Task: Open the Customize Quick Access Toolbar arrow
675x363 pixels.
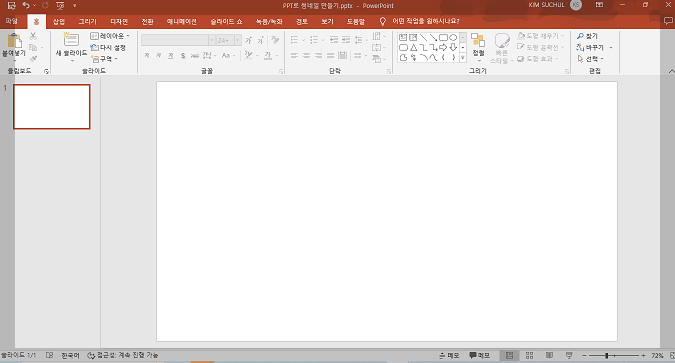Action: coord(74,6)
